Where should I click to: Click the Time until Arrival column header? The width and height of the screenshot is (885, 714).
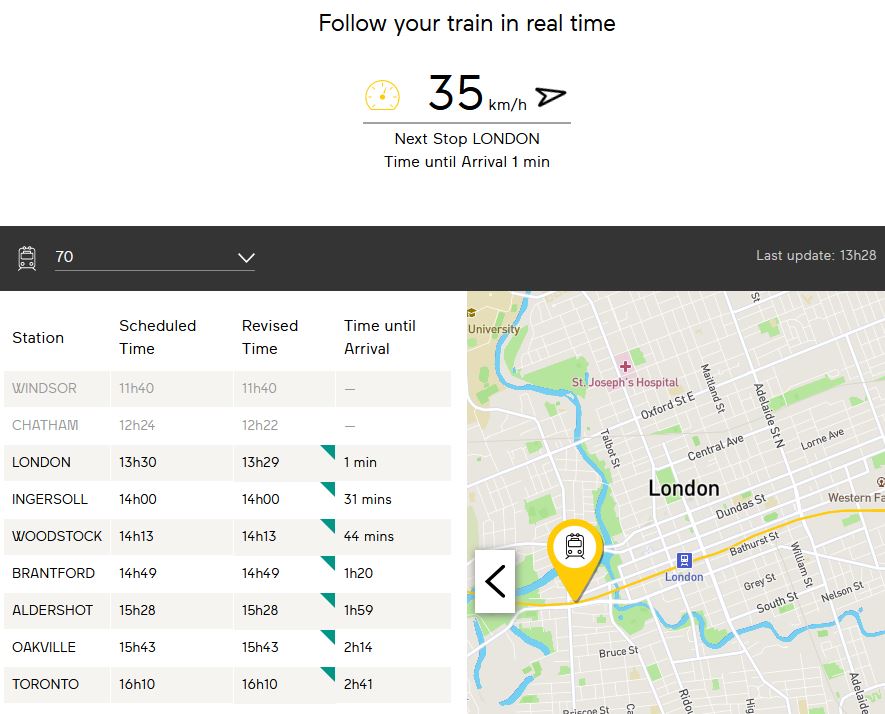coord(380,337)
